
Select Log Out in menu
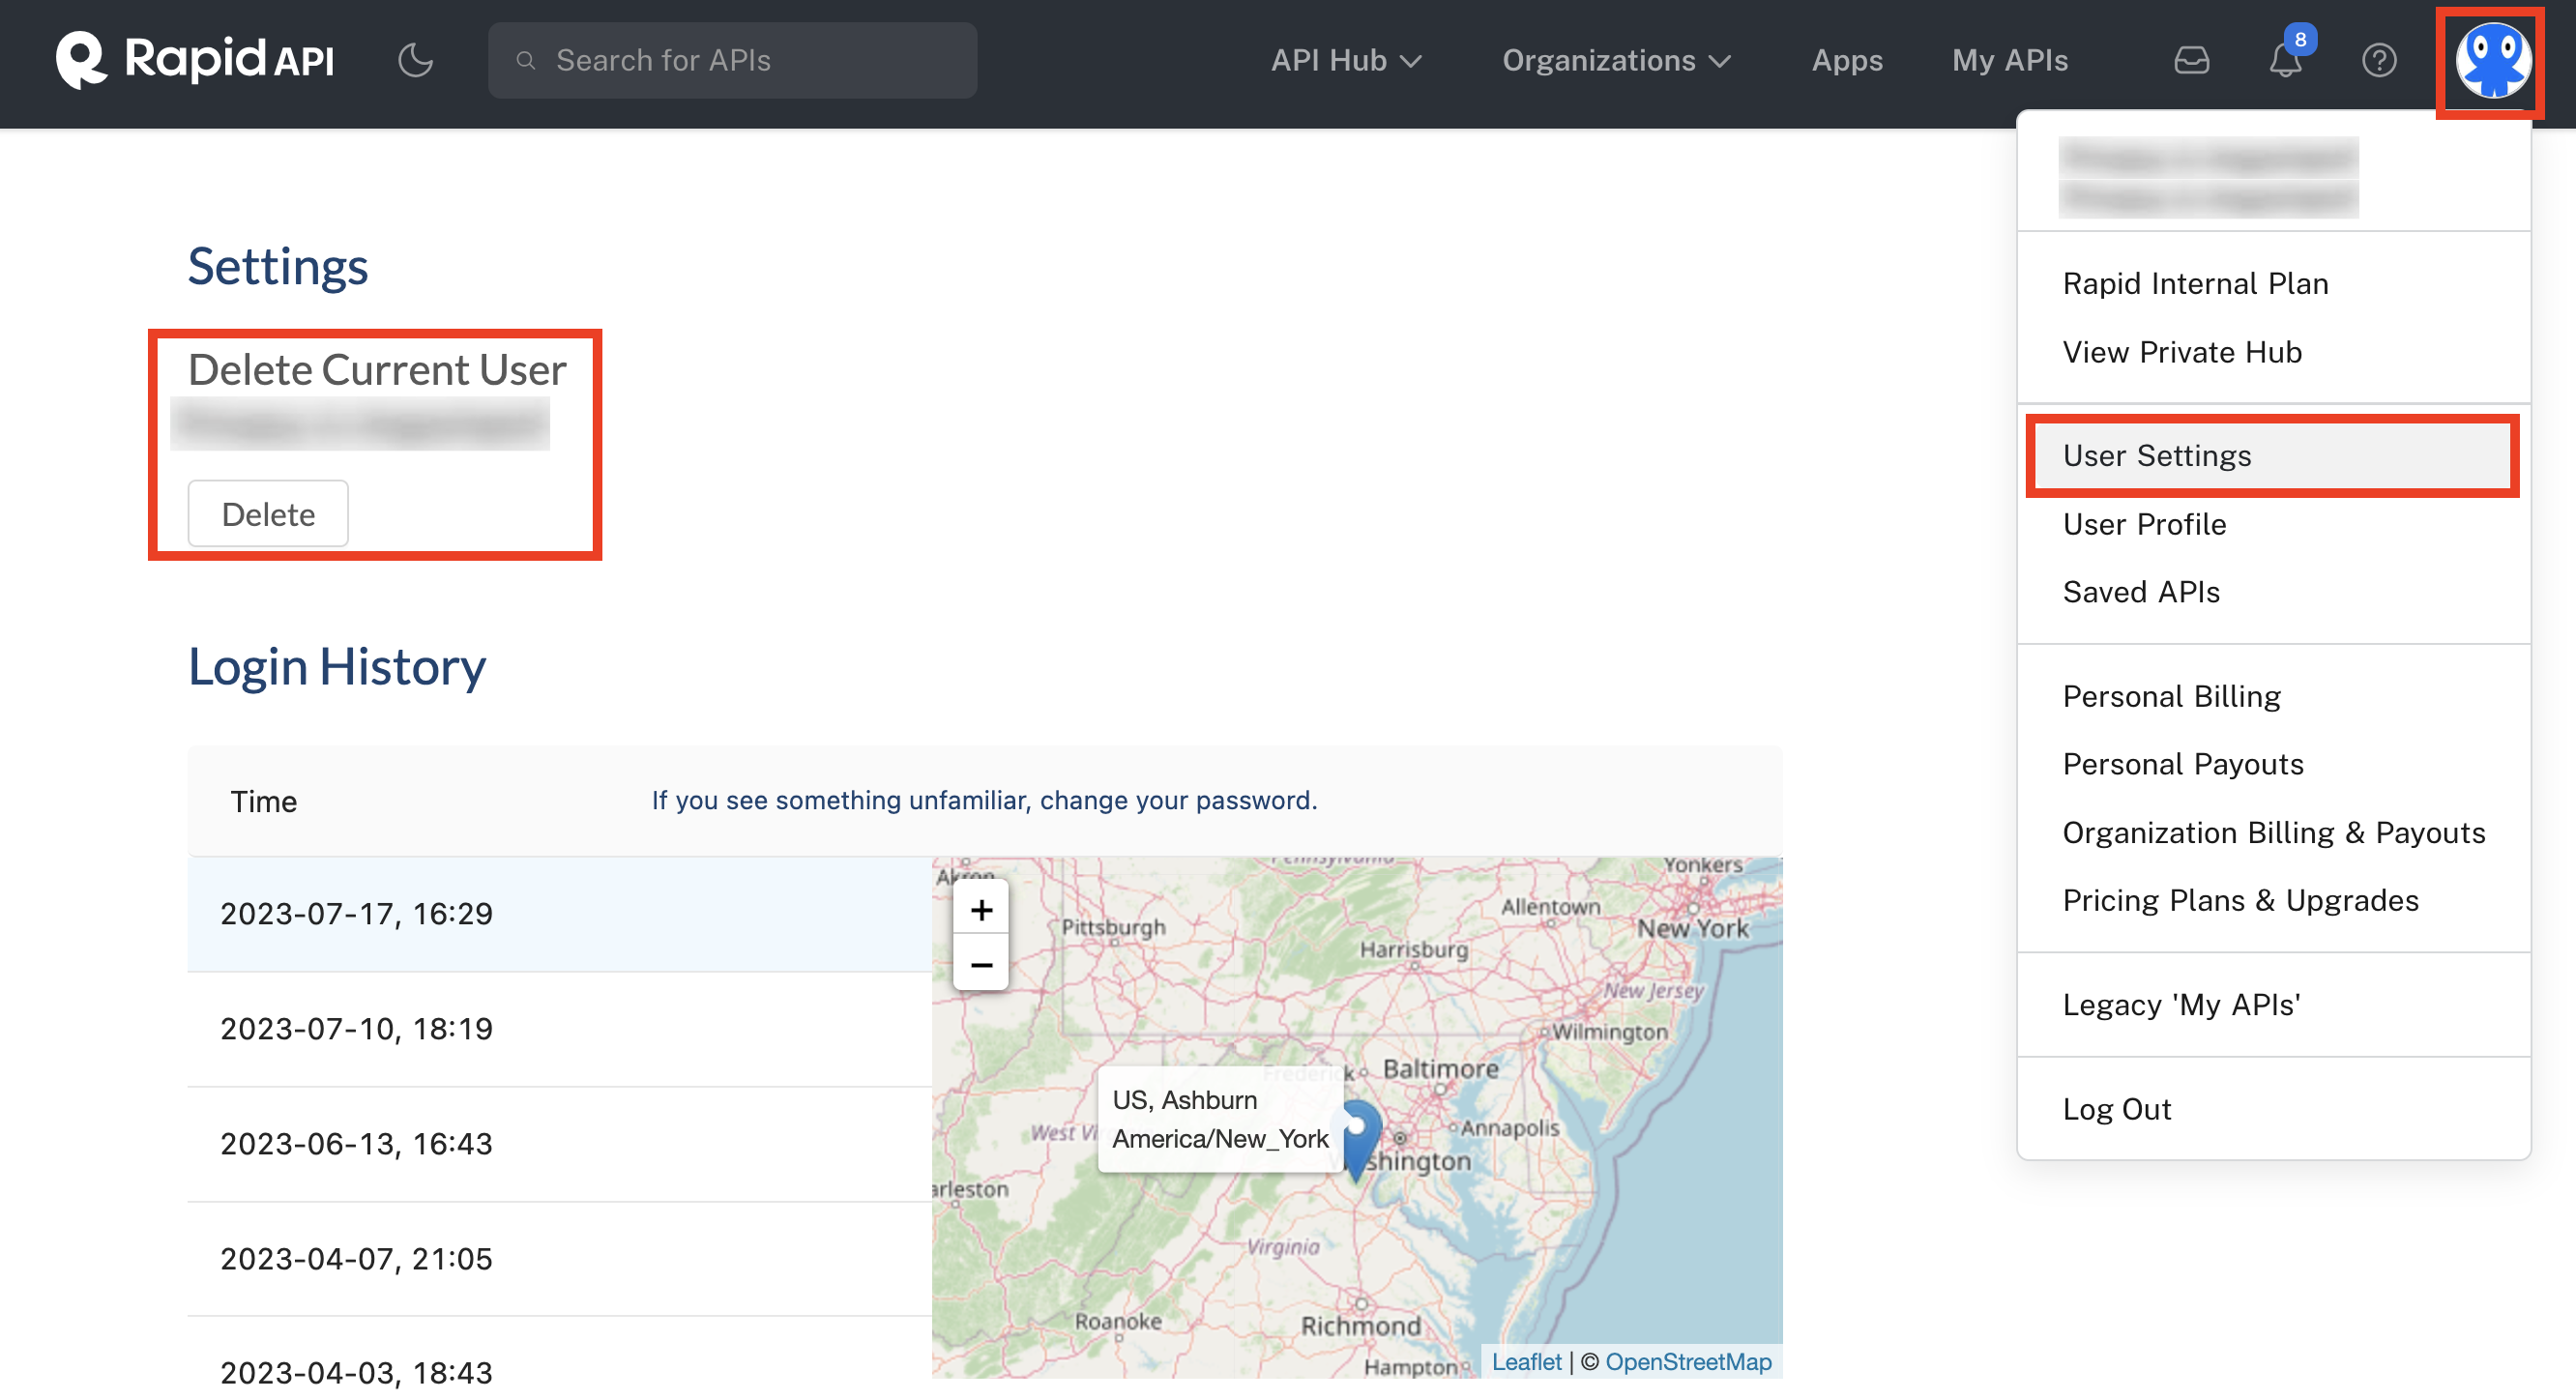[x=2117, y=1109]
